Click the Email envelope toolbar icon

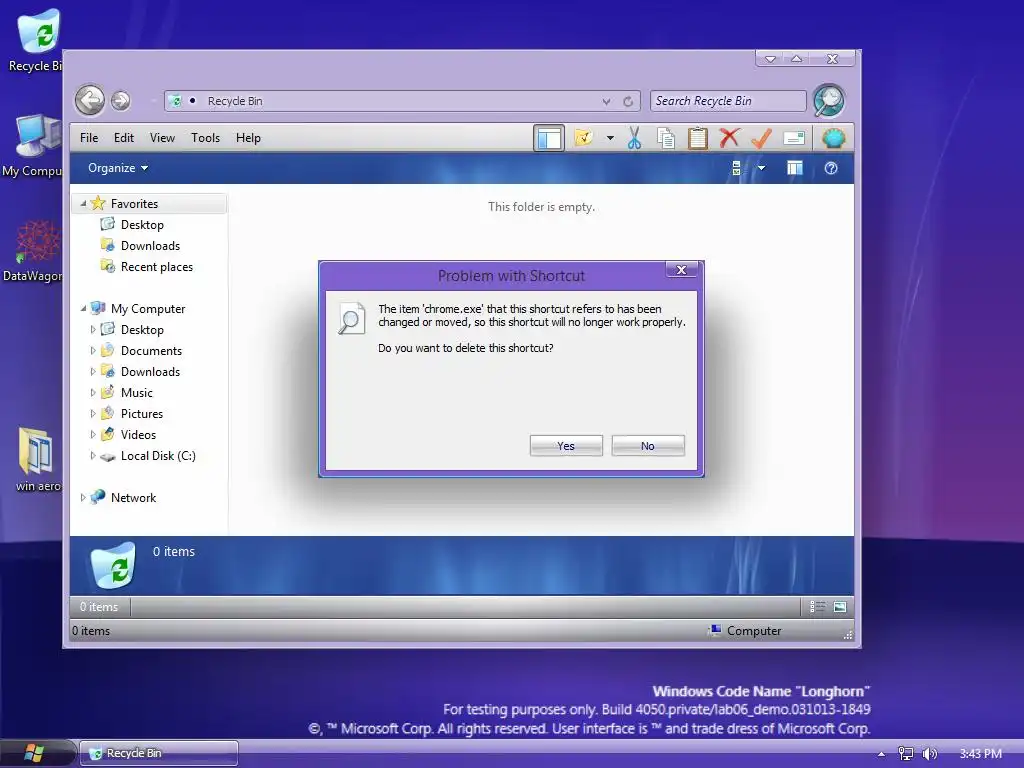click(x=793, y=138)
